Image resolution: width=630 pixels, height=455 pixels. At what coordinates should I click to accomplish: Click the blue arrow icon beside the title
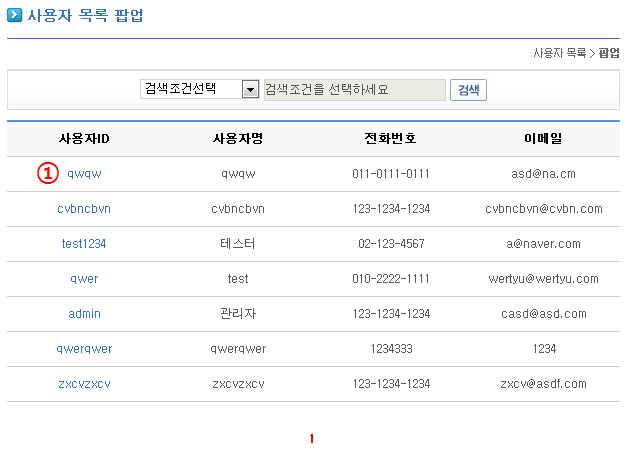14,16
